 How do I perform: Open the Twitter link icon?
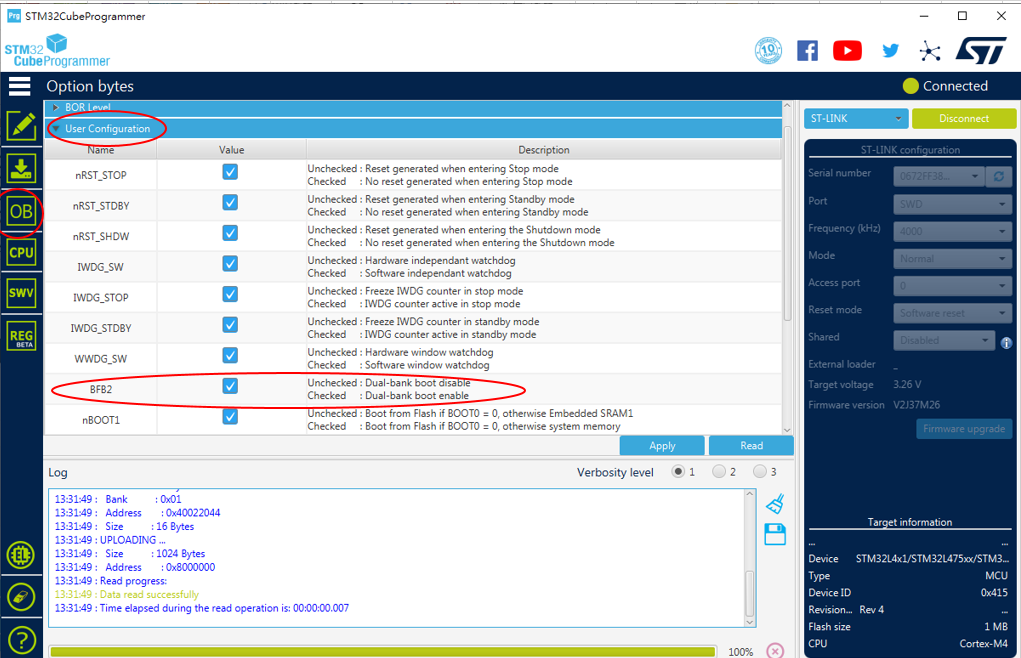point(890,51)
